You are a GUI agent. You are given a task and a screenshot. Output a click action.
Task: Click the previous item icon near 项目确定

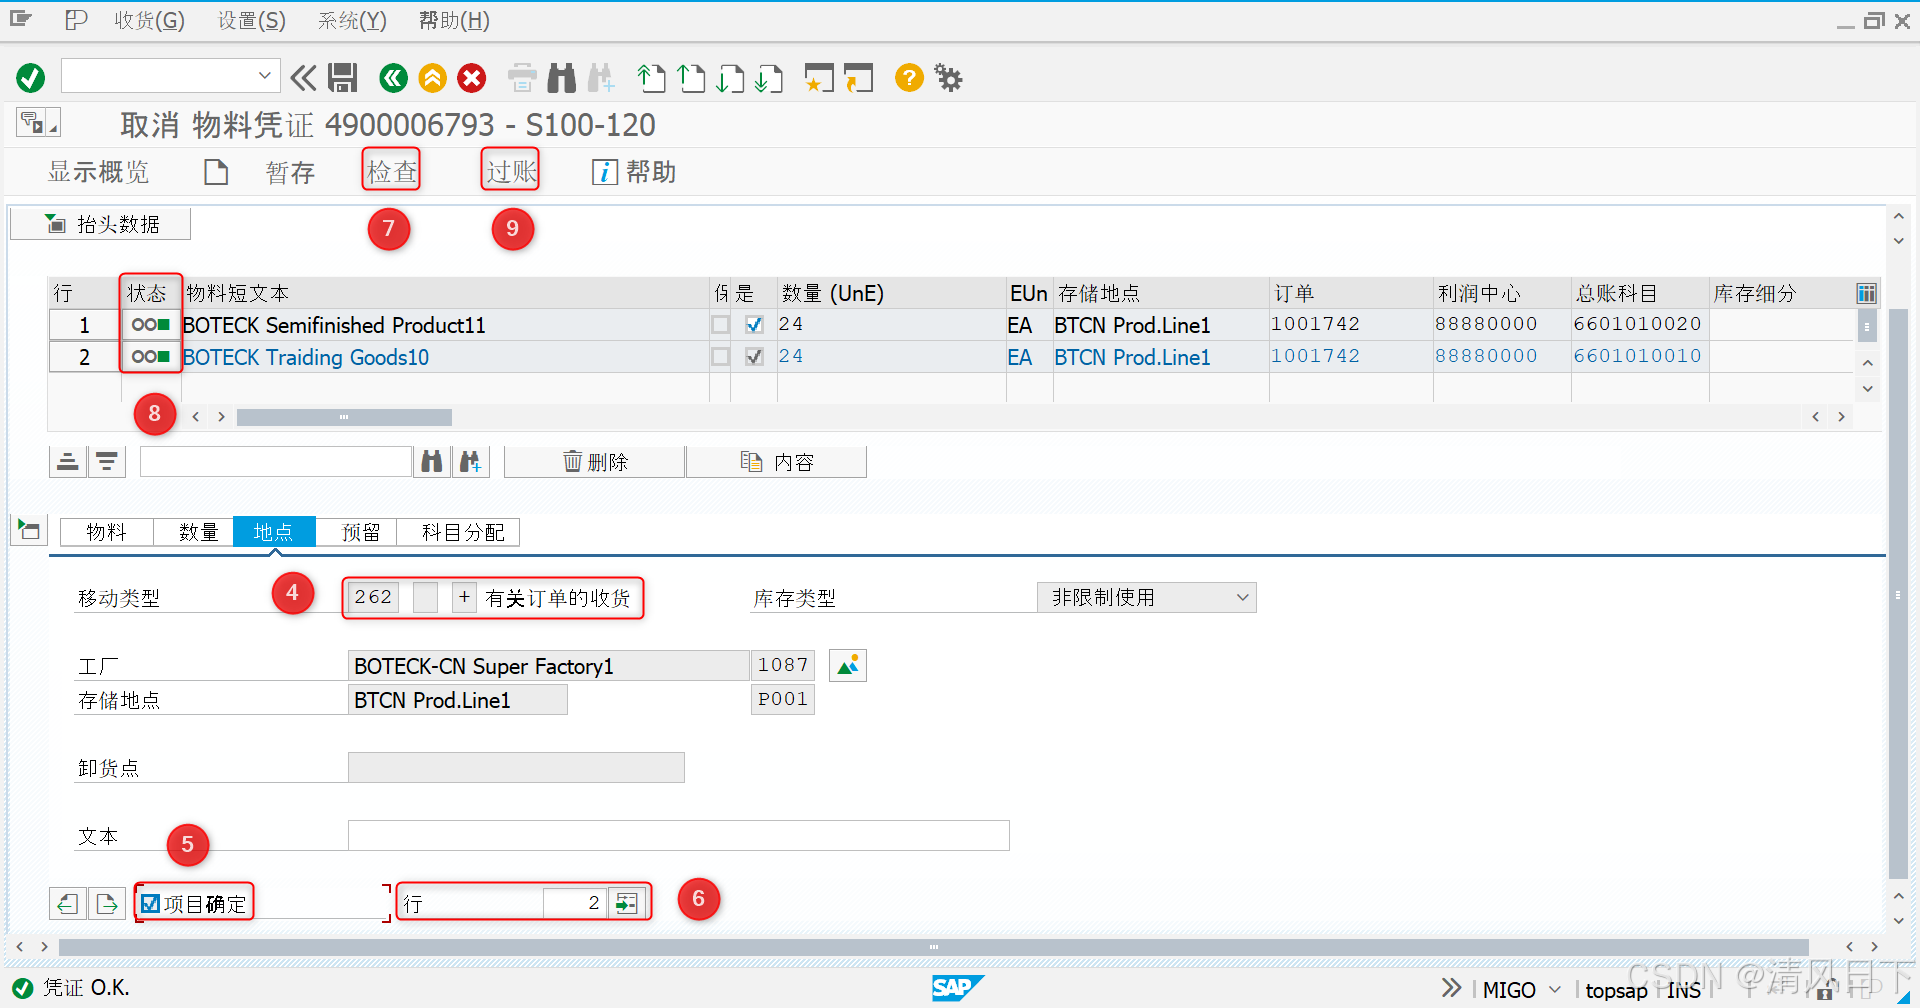(x=68, y=903)
